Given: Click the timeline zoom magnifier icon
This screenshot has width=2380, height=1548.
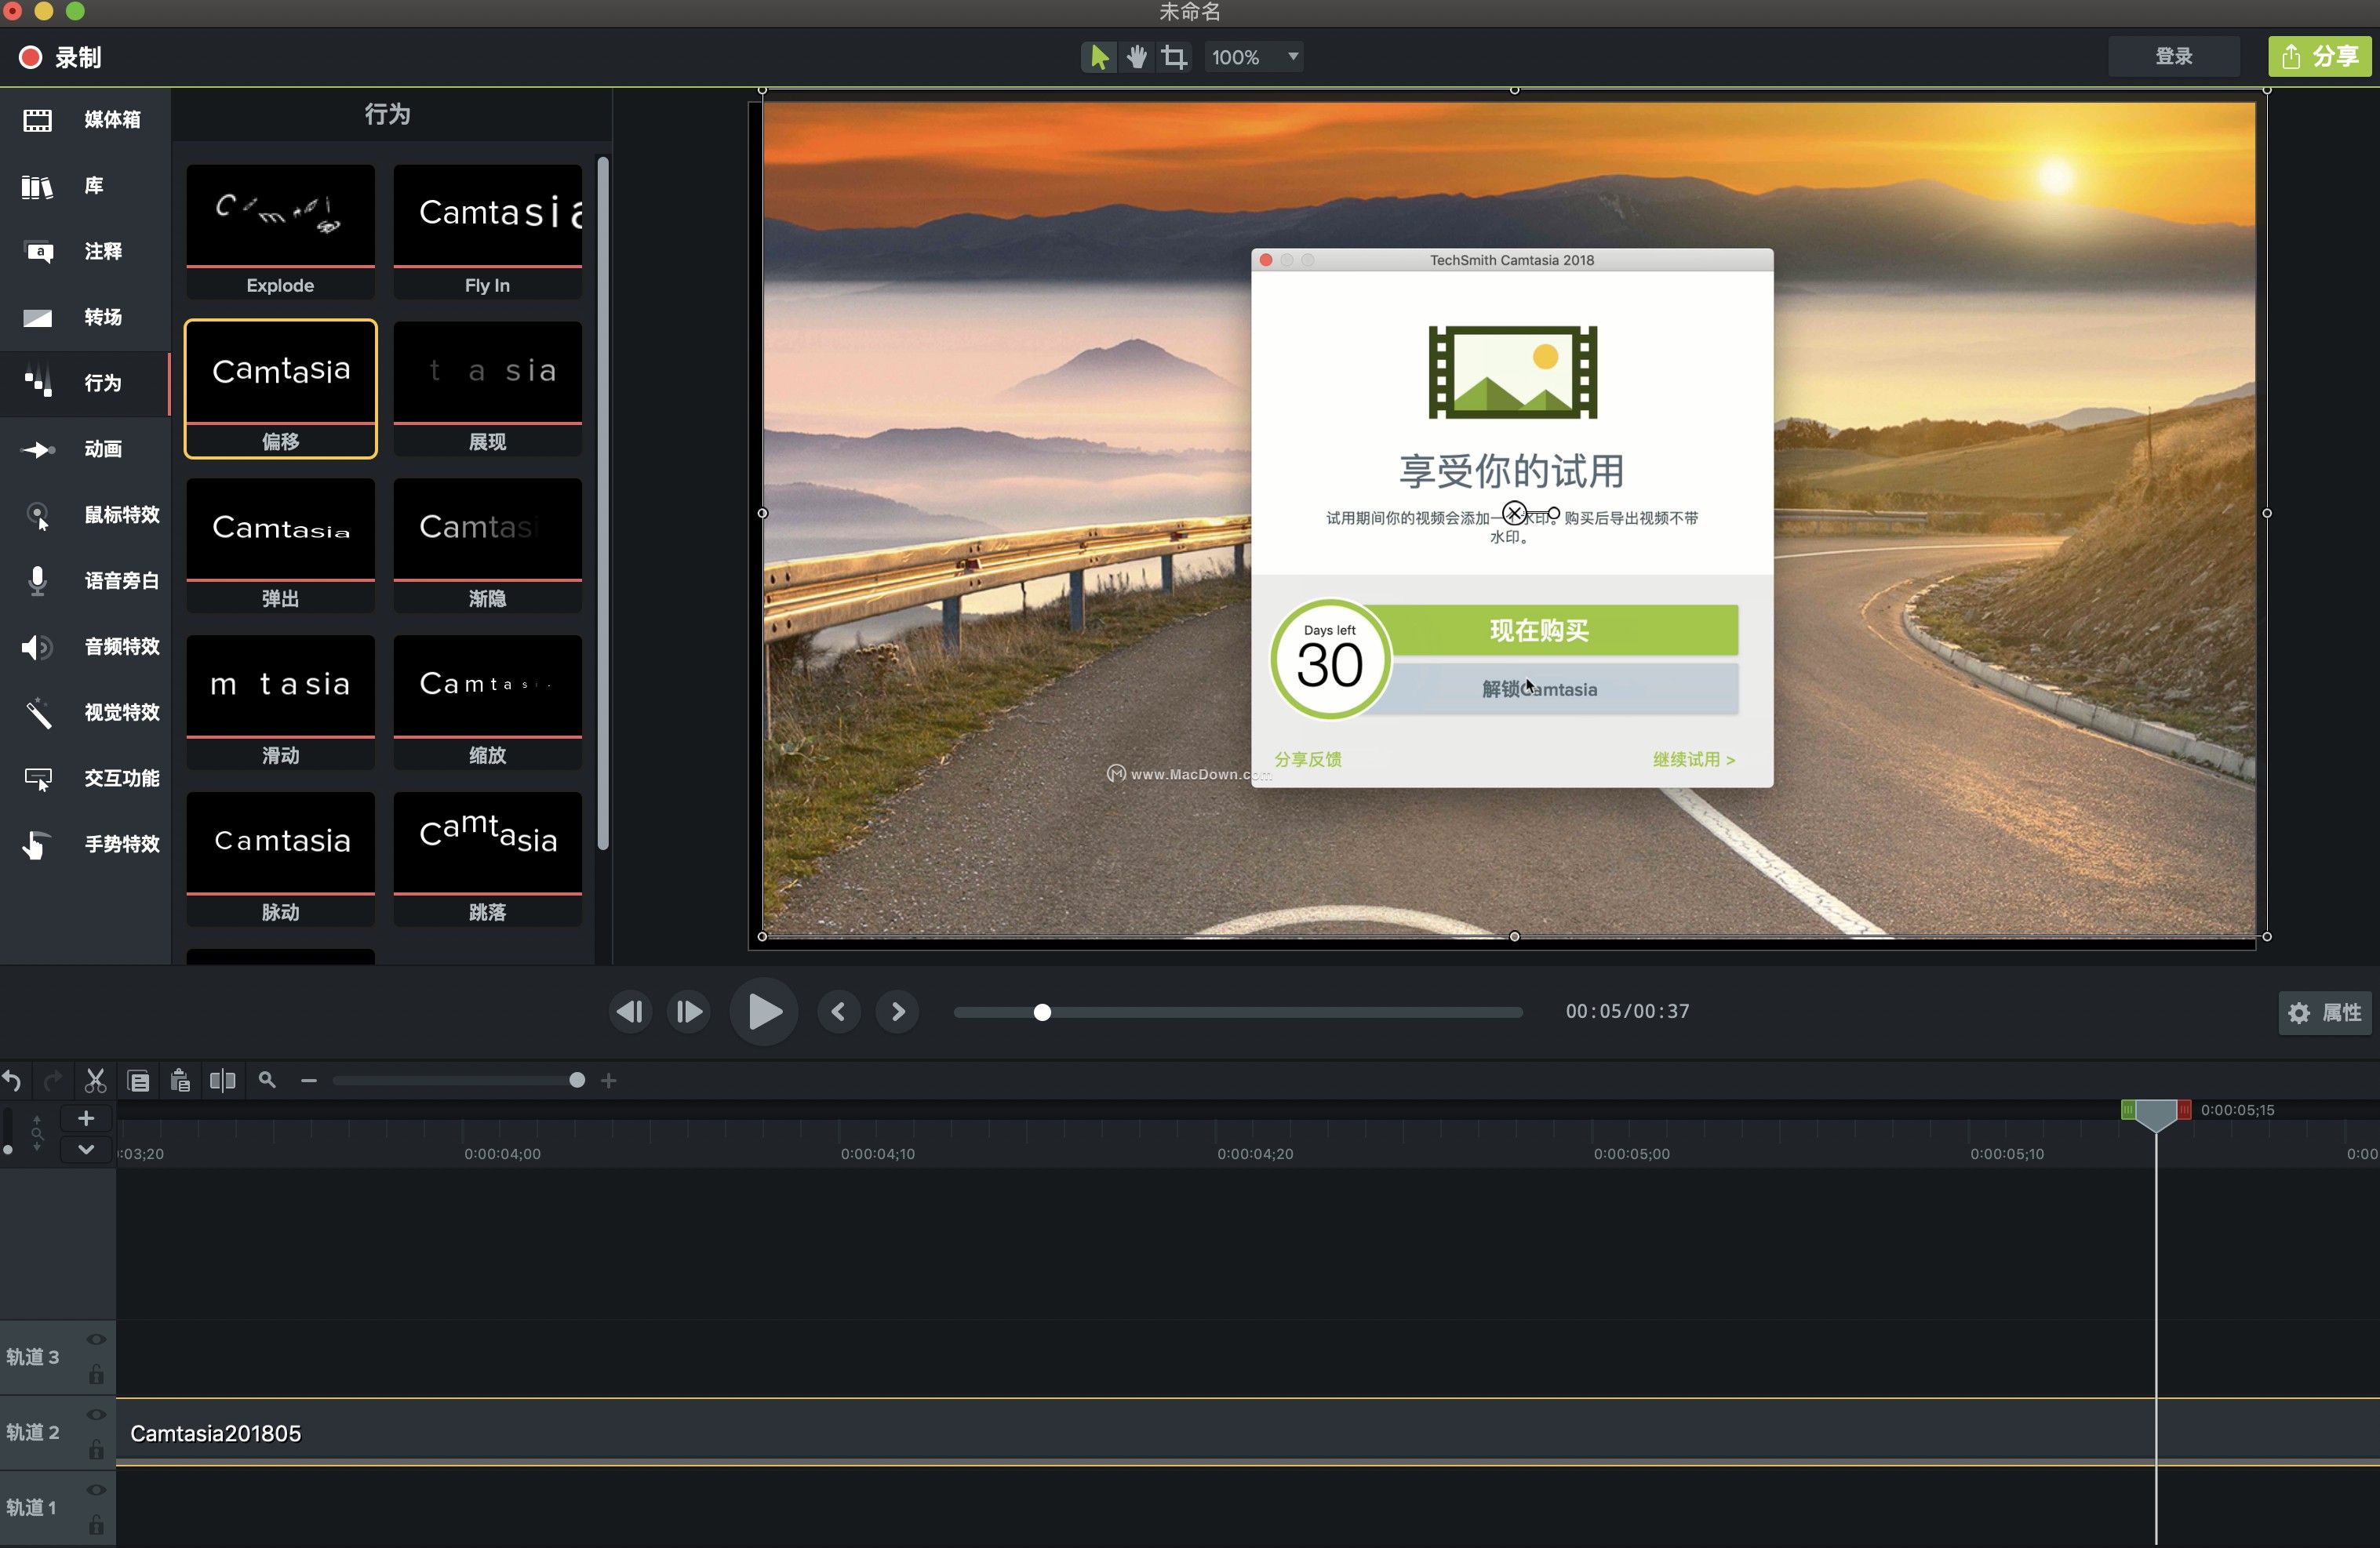Looking at the screenshot, I should tap(267, 1080).
